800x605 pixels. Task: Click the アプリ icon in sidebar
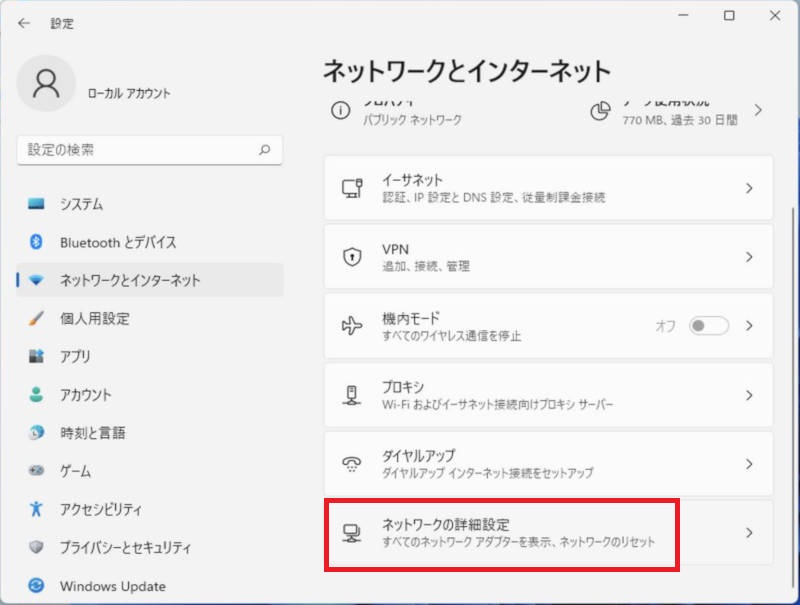pyautogui.click(x=36, y=356)
